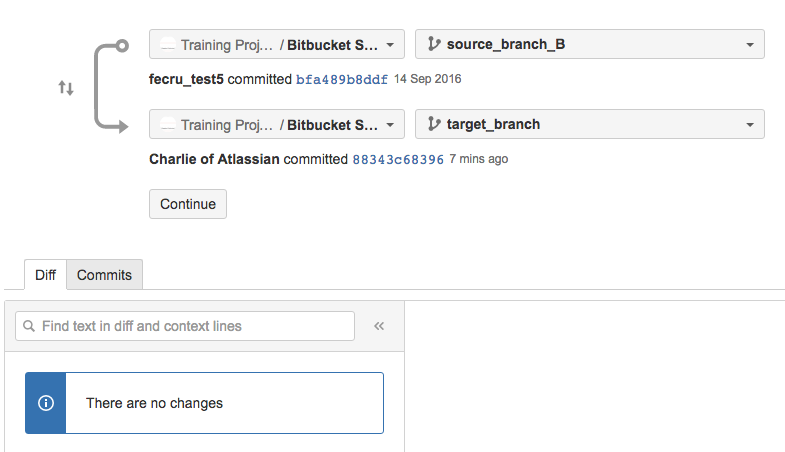
Task: Click the 'There are no changes' message
Action: click(155, 403)
